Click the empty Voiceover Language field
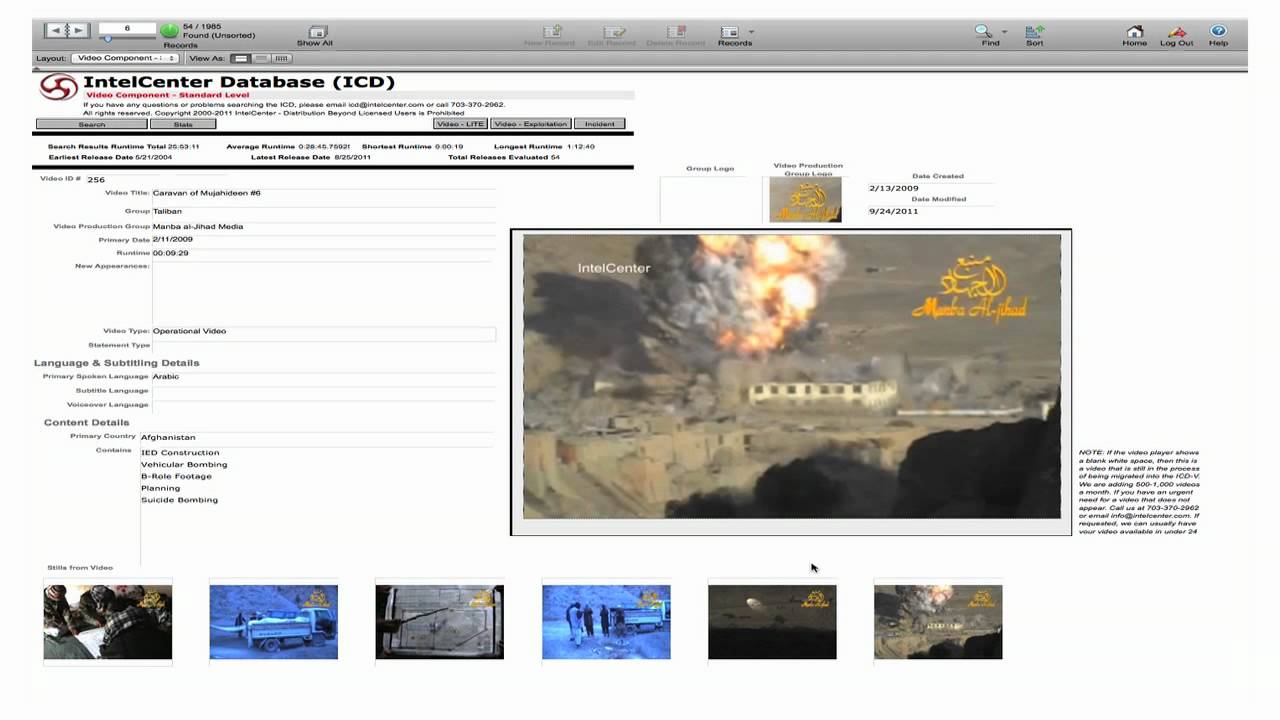This screenshot has width=1280, height=720. click(x=323, y=404)
